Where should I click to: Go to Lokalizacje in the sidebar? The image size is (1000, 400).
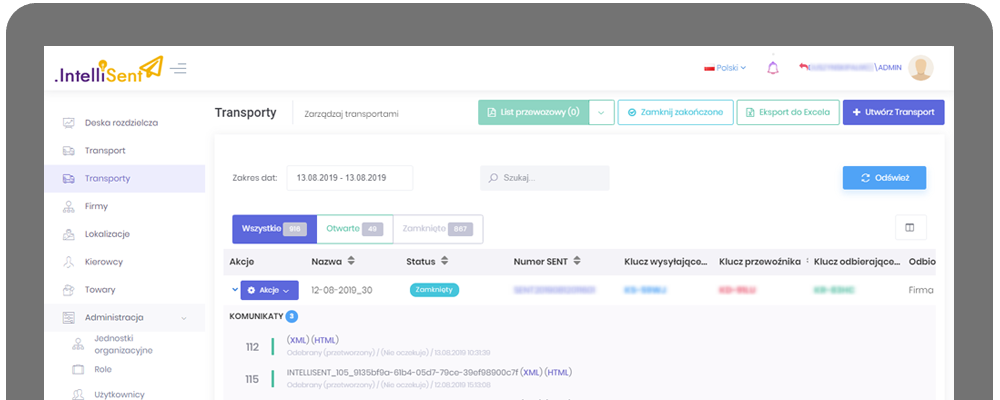tap(107, 234)
